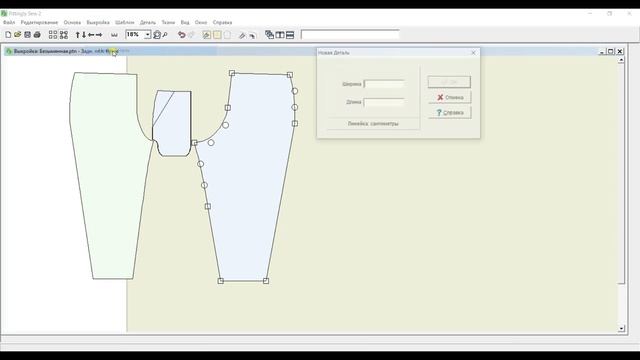Screen dimensions: 640x360
Task: Click the small magnifier zoom icon
Action: tap(165, 35)
